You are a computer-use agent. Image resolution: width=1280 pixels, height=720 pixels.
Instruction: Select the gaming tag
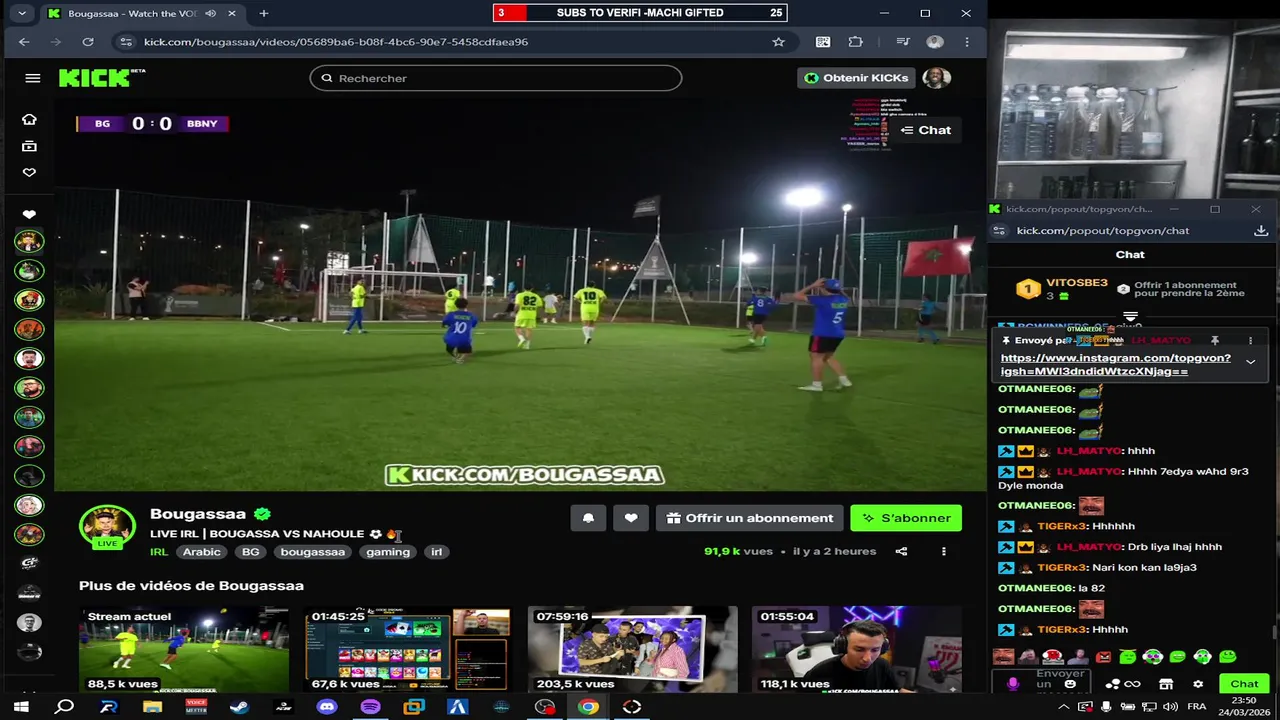click(388, 552)
